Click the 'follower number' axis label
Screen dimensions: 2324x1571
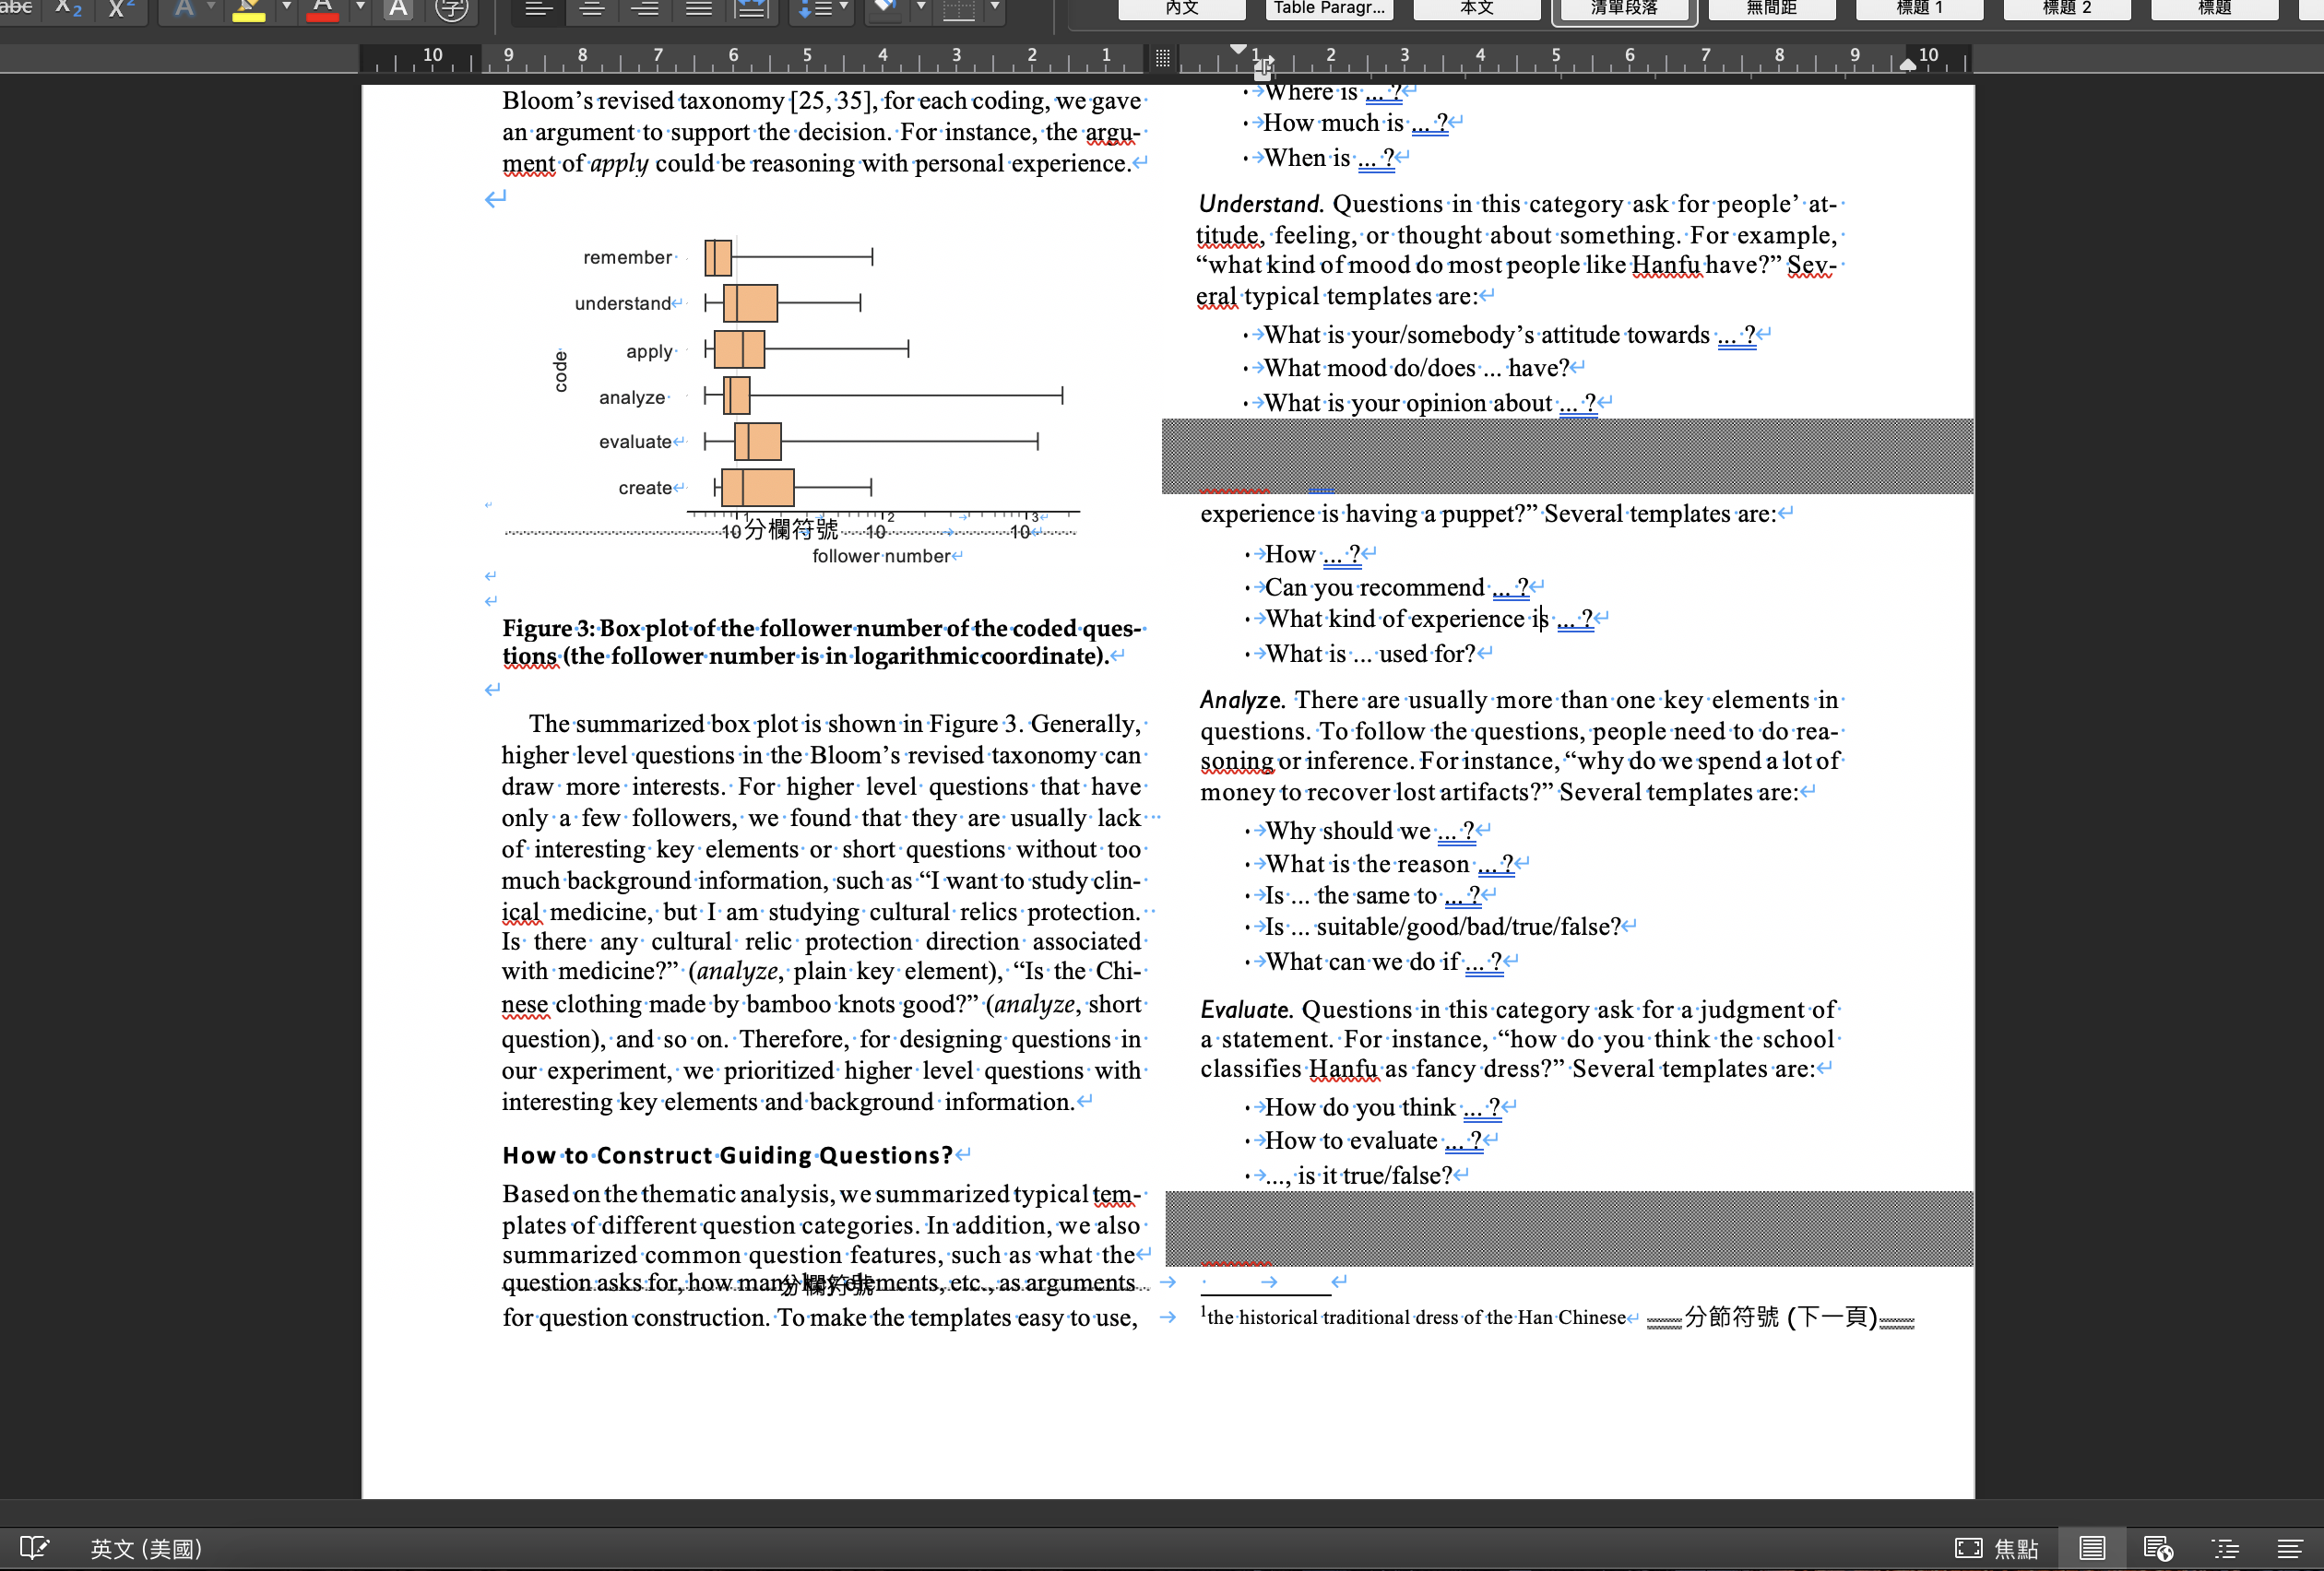pyautogui.click(x=880, y=556)
